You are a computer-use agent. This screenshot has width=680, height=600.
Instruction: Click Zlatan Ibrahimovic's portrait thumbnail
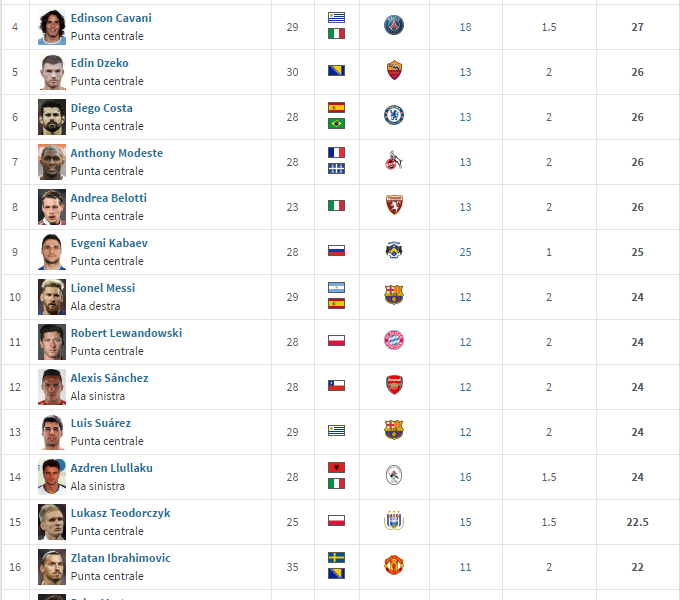52,566
